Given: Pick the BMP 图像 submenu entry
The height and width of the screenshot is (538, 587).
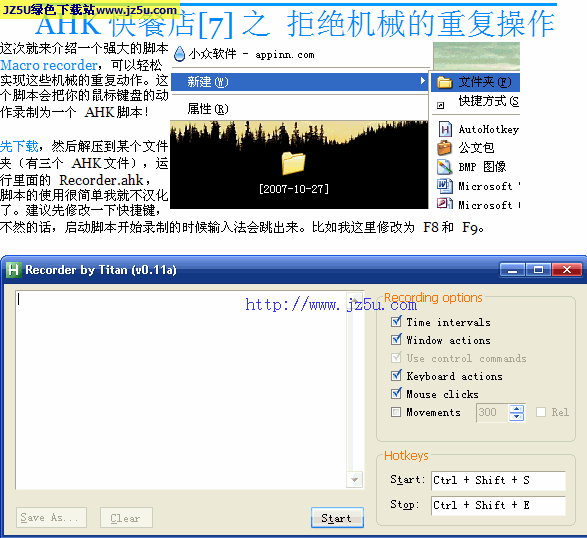Looking at the screenshot, I should [475, 167].
